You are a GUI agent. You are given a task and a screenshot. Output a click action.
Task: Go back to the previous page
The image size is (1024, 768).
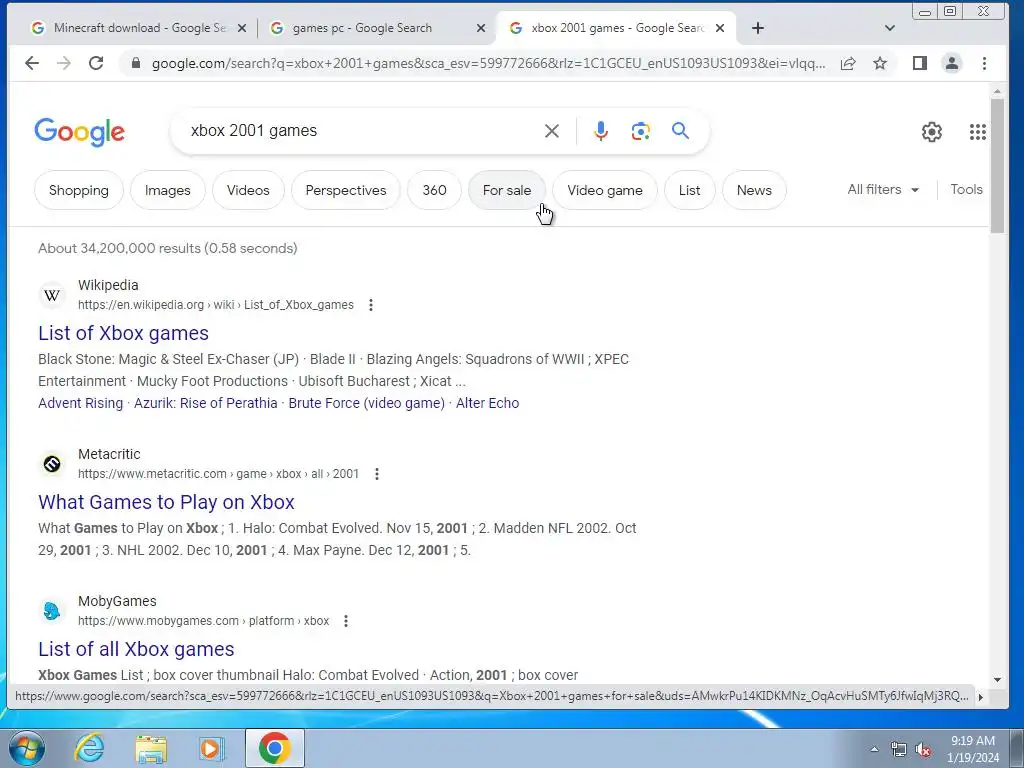(x=31, y=63)
